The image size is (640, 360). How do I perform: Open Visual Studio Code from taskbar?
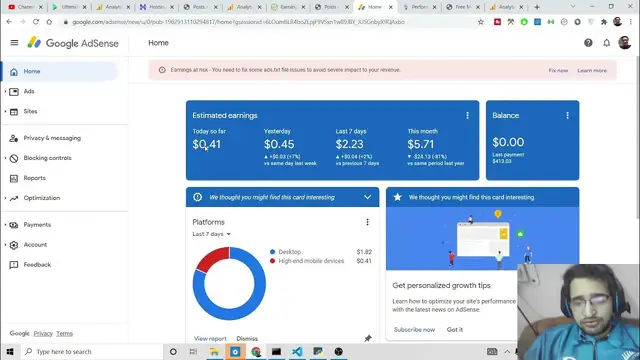coord(297,351)
